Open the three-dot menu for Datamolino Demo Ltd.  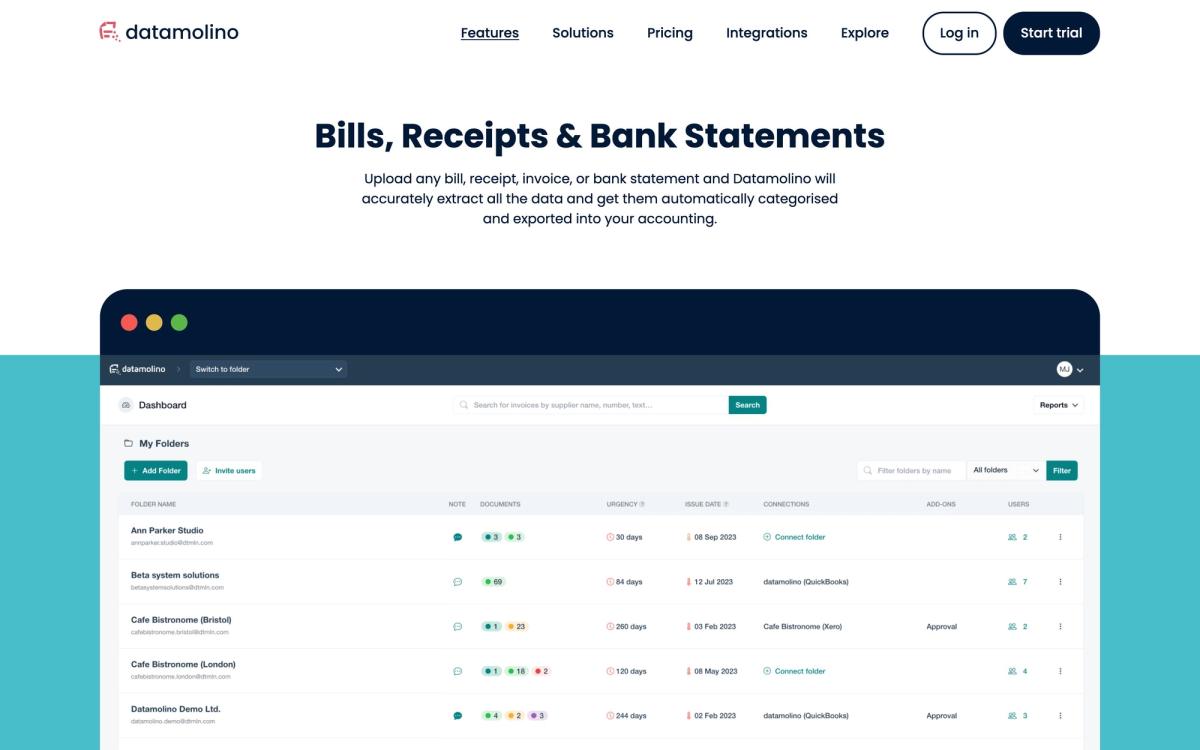pyautogui.click(x=1060, y=716)
